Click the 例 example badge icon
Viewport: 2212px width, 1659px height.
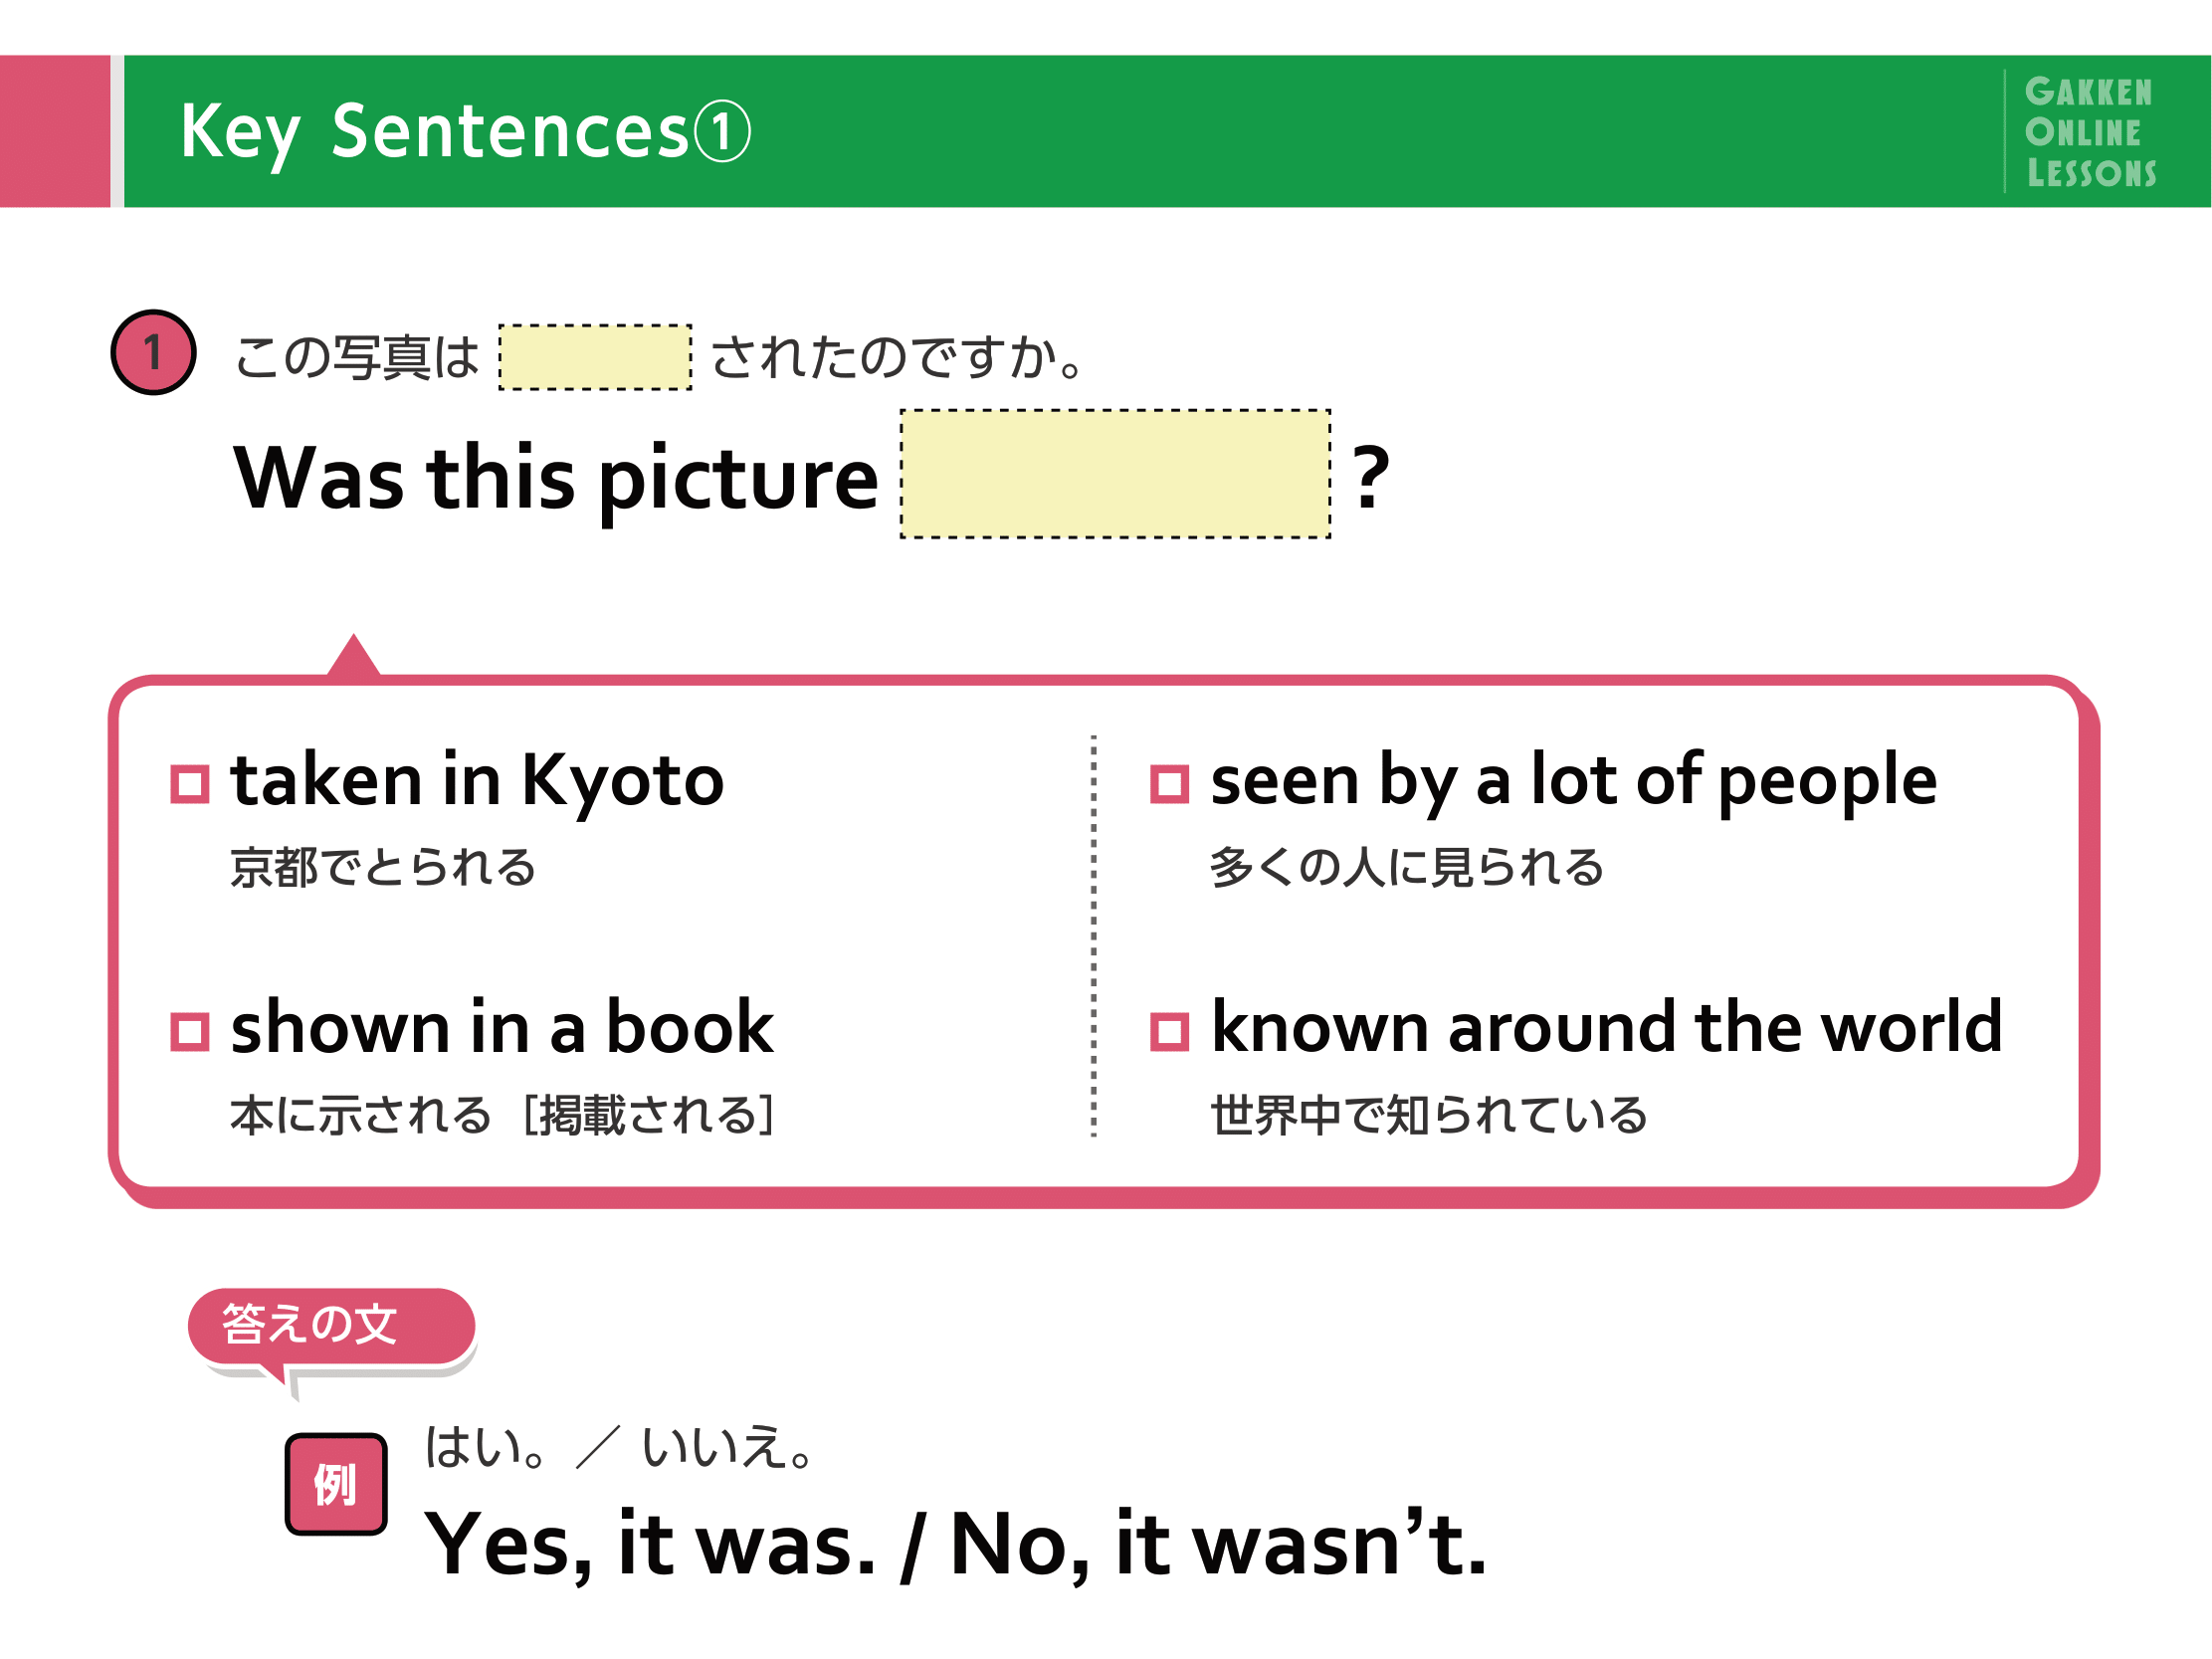coord(336,1484)
